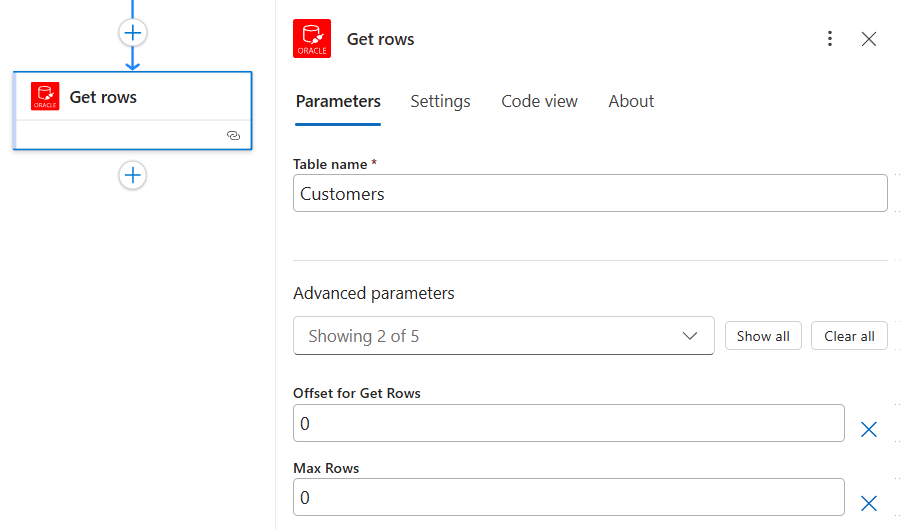
Task: Open the three-dot more options menu
Action: (x=829, y=38)
